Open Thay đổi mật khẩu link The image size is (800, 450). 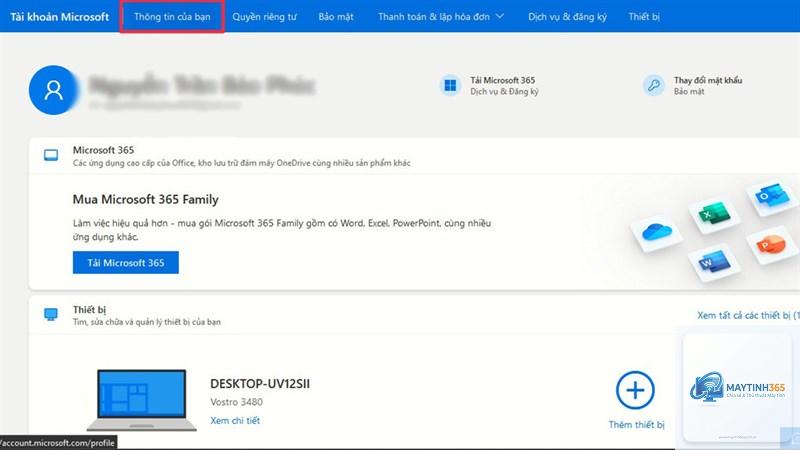tap(708, 80)
